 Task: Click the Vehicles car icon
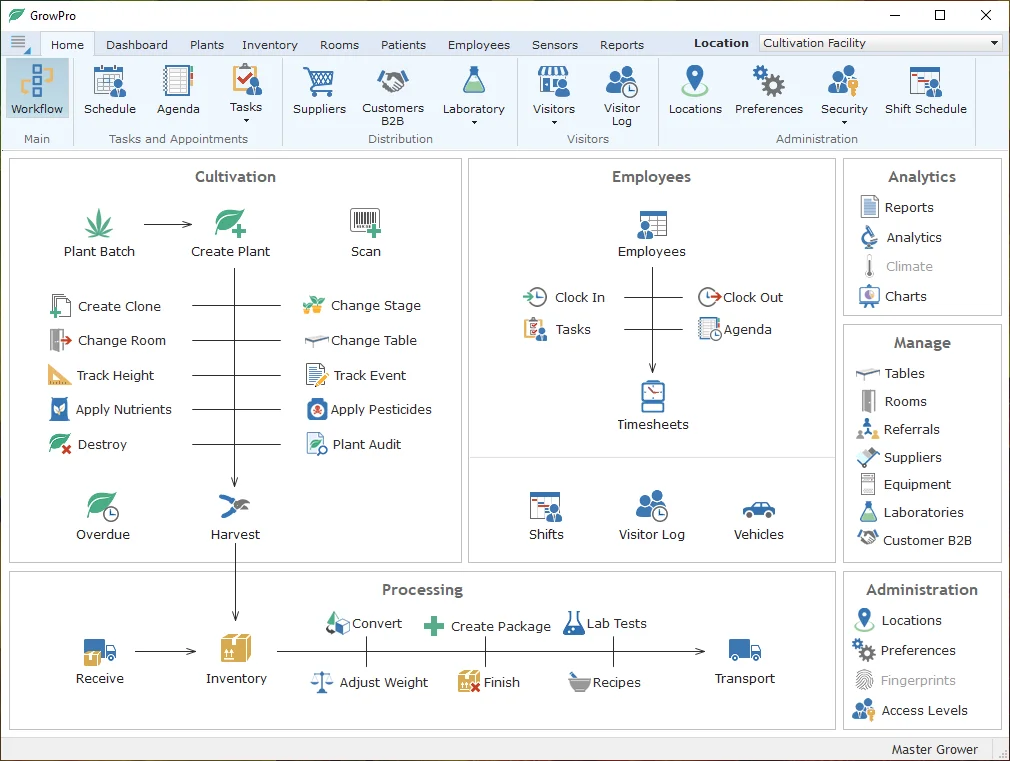(x=758, y=508)
